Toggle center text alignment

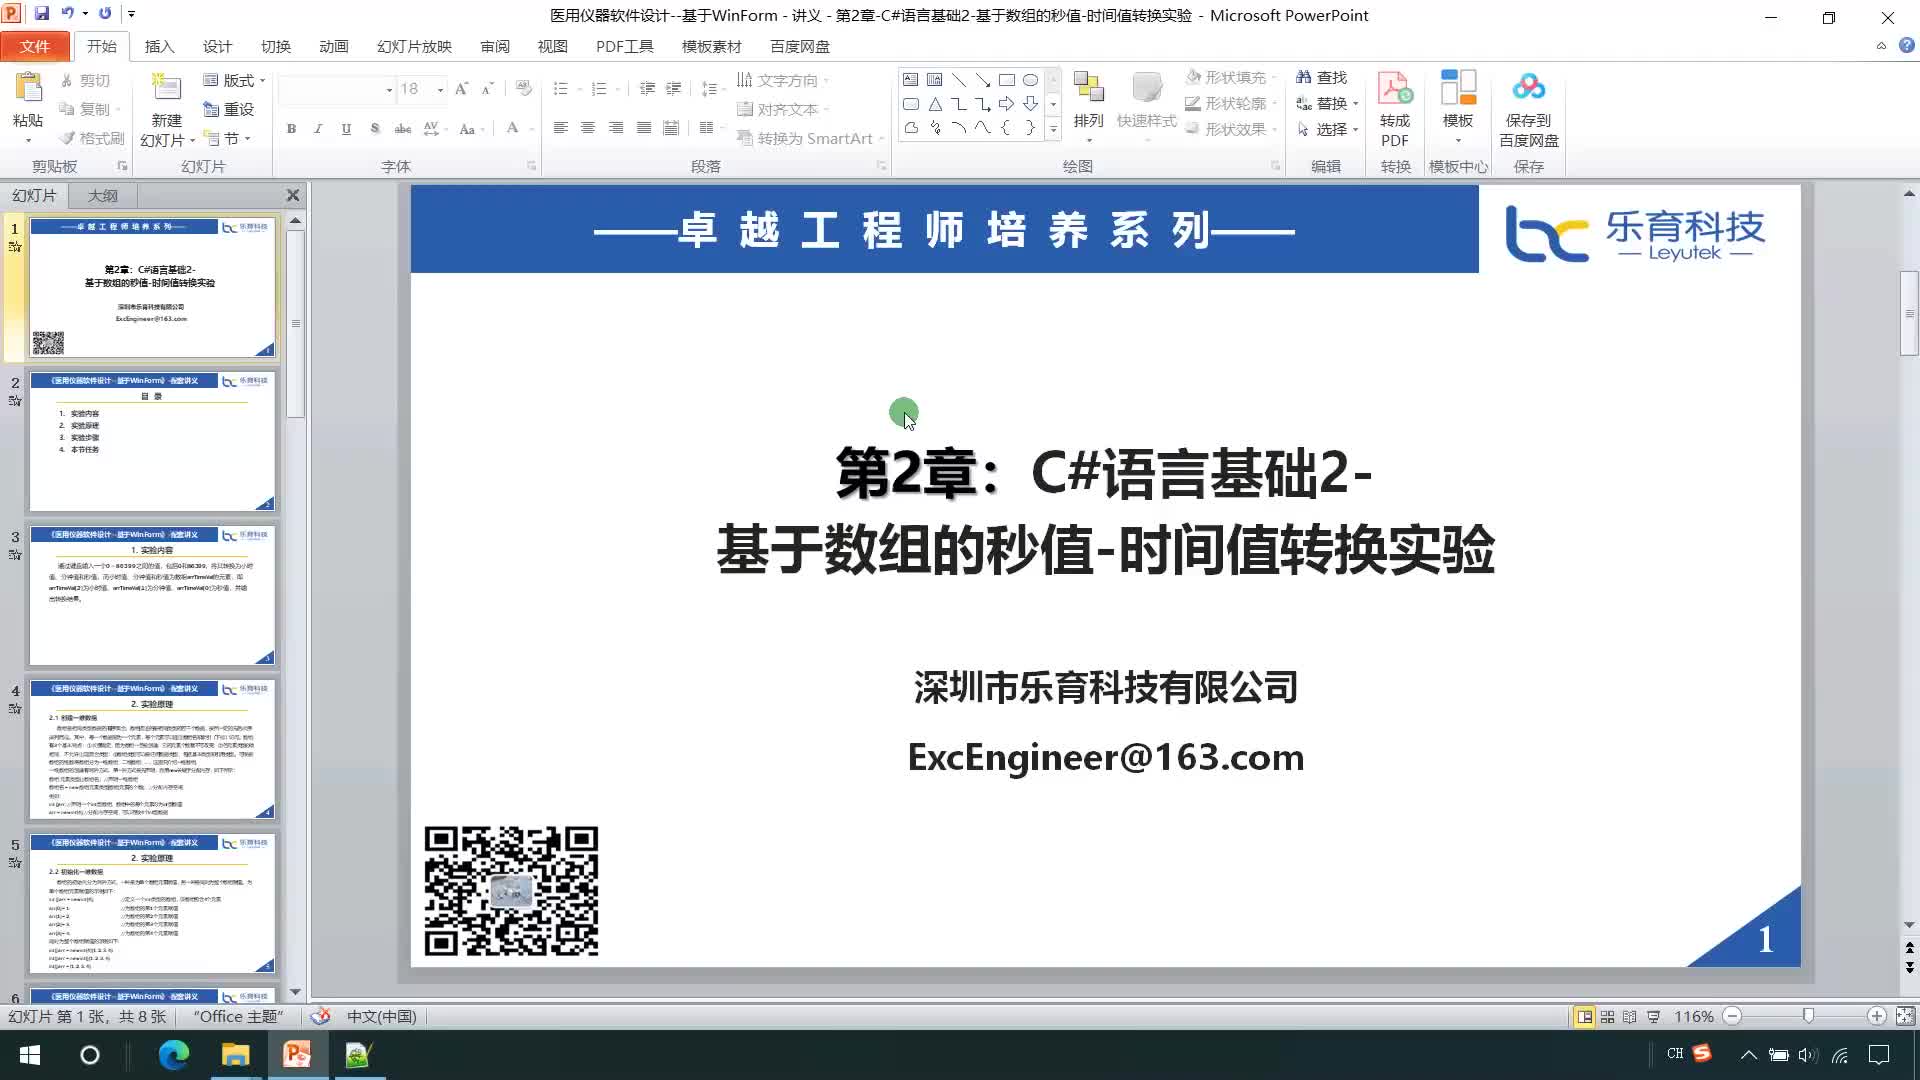pyautogui.click(x=588, y=127)
